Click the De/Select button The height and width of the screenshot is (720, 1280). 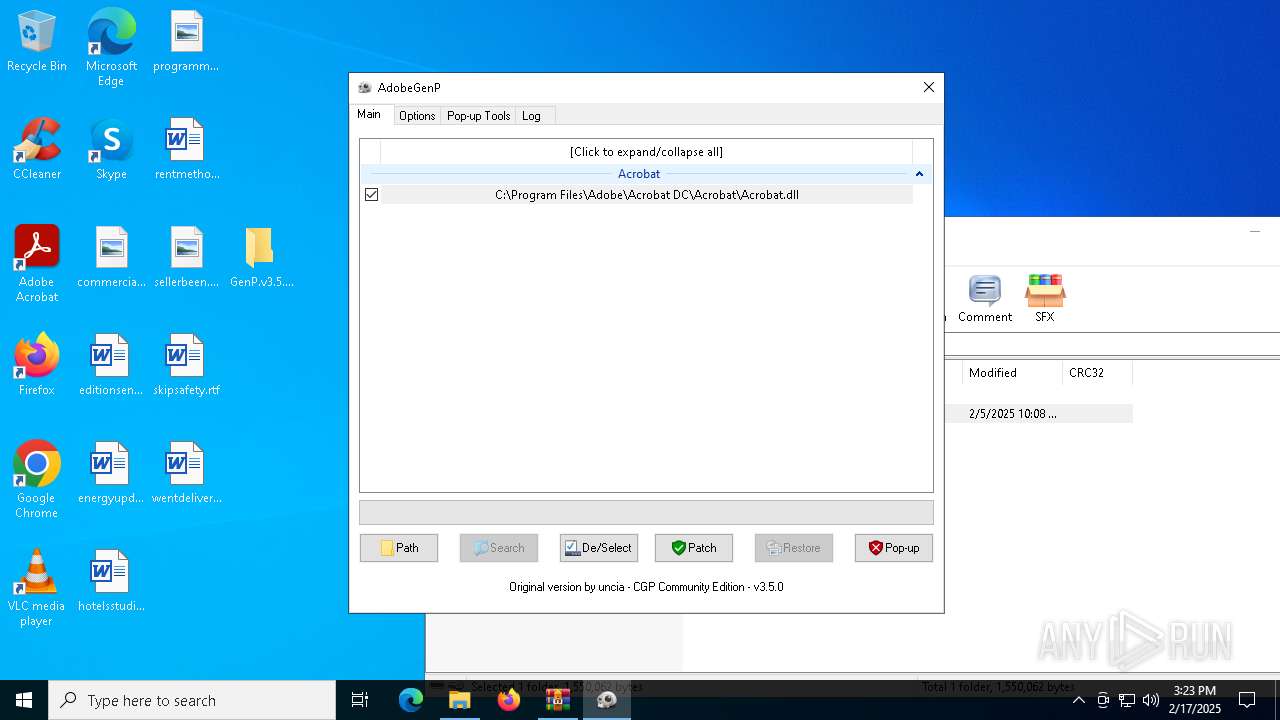[x=599, y=548]
